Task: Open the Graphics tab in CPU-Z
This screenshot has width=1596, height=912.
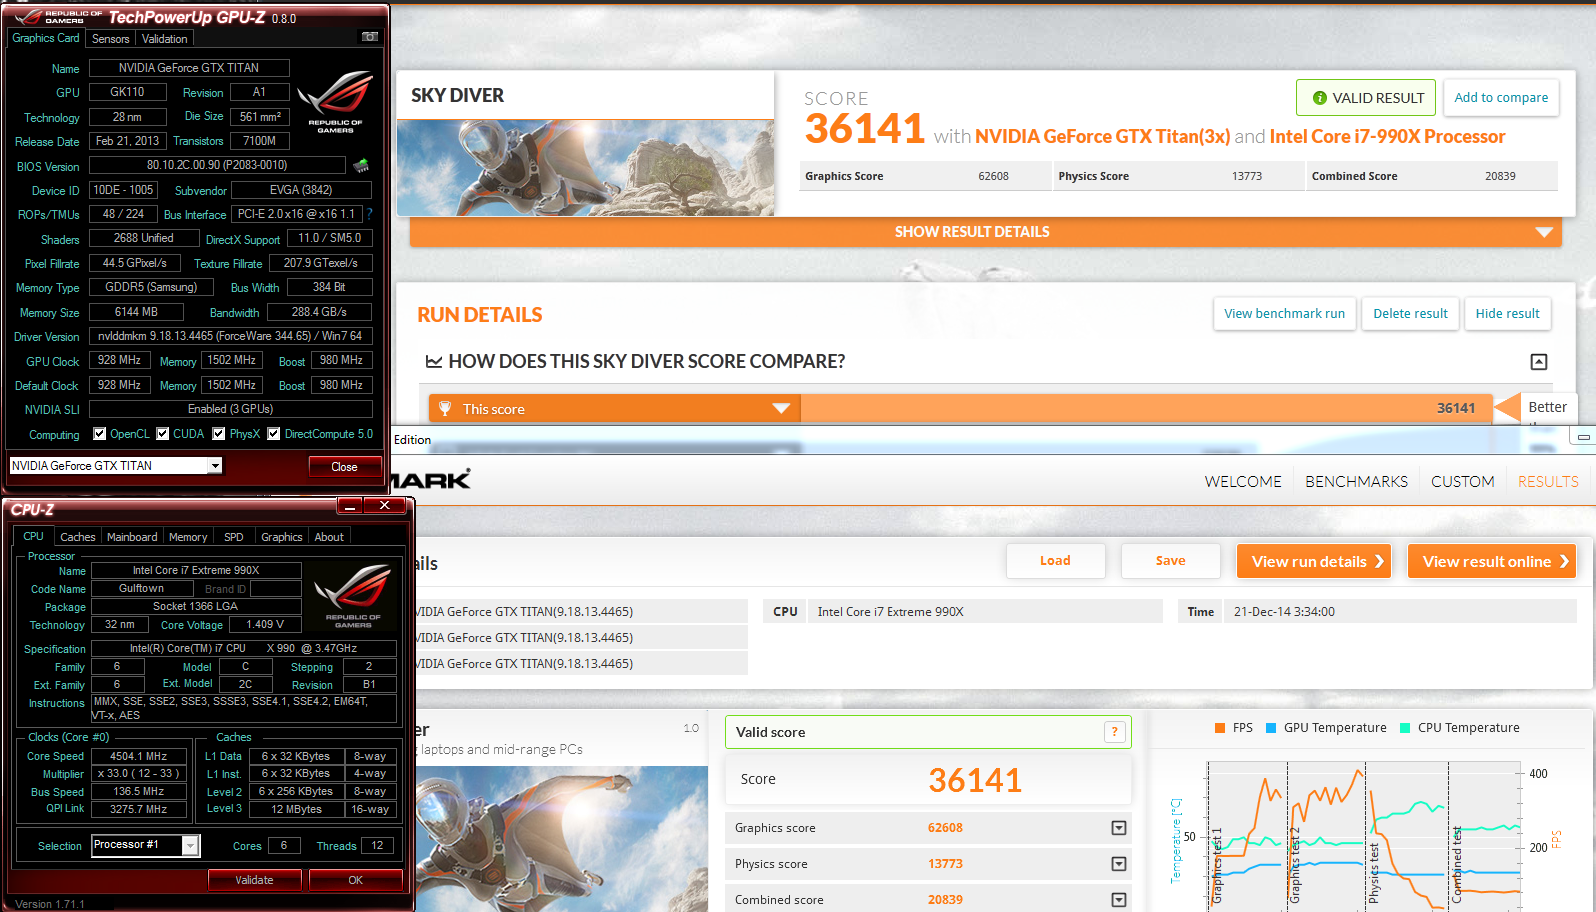Action: [281, 537]
